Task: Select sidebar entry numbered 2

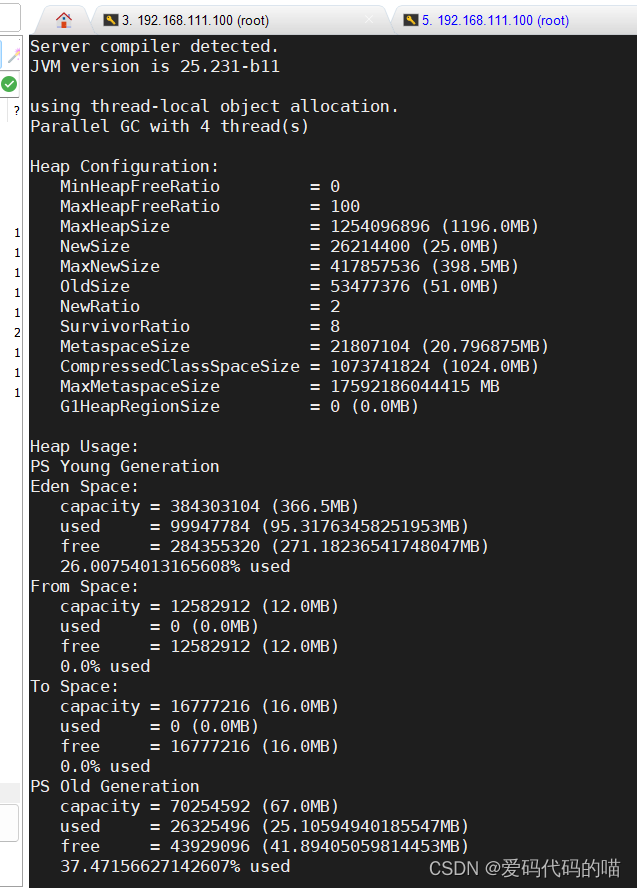Action: [x=16, y=330]
